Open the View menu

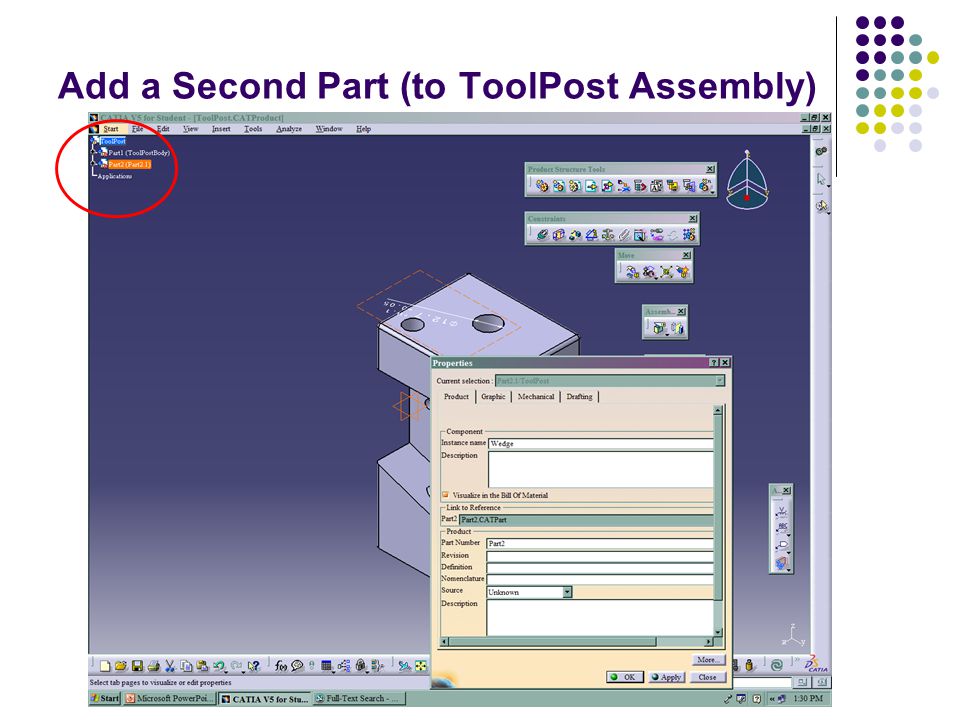pos(190,129)
